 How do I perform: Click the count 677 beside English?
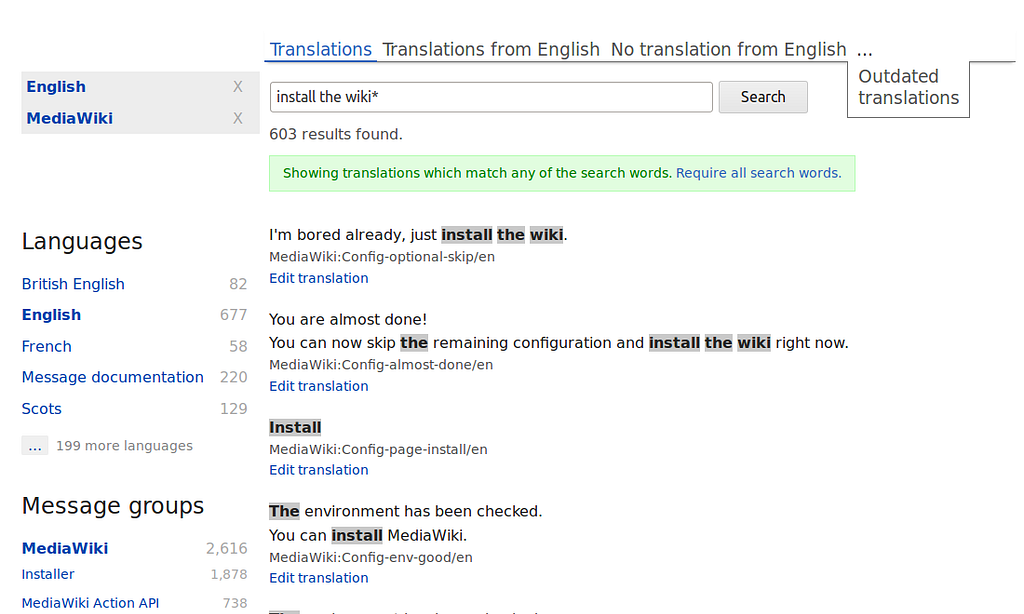233,315
